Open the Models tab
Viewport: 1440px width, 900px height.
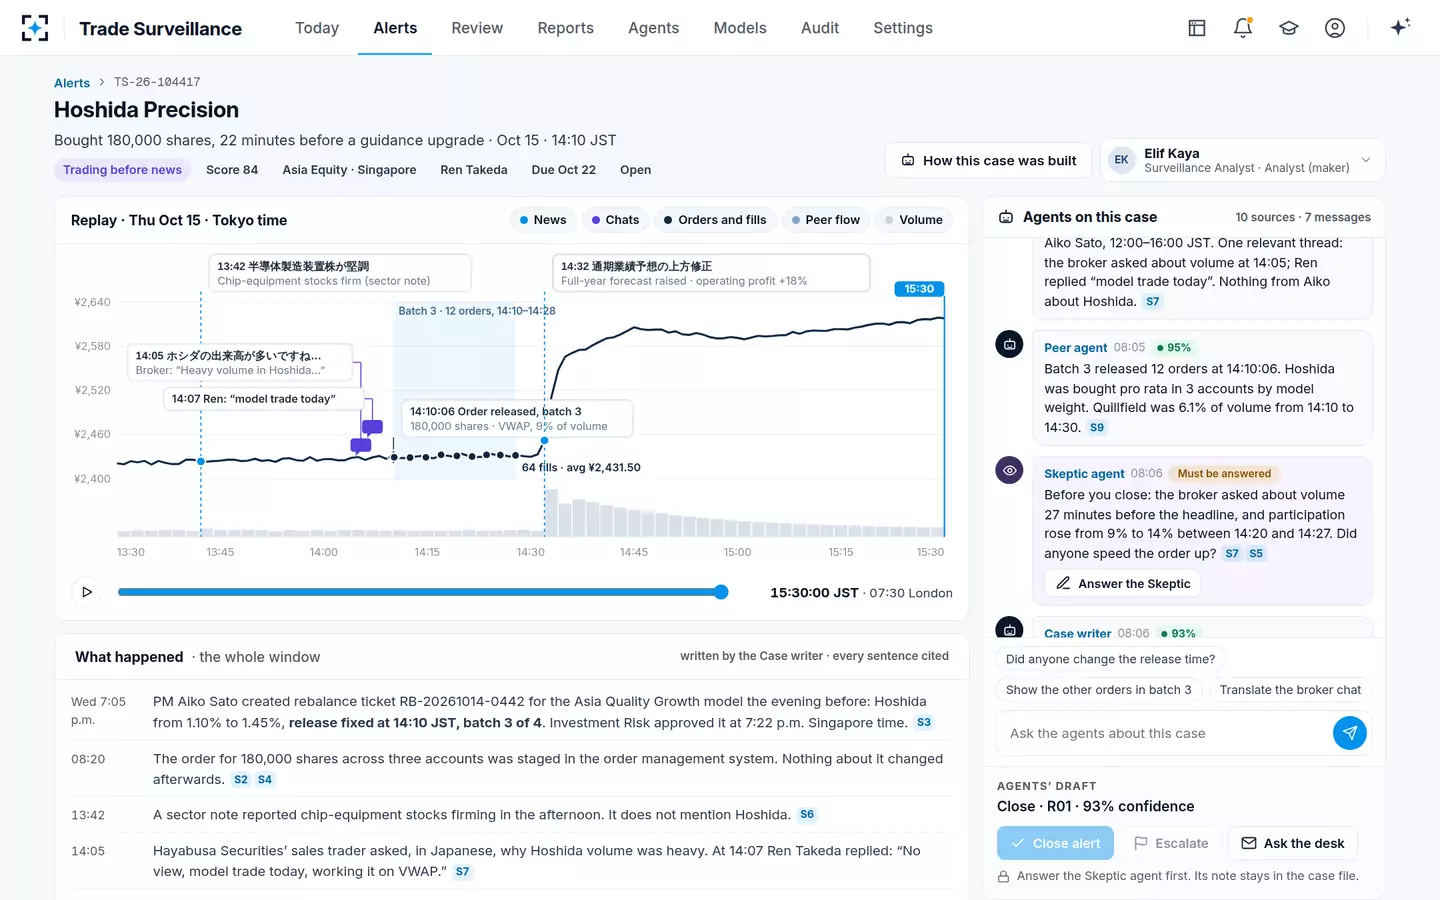point(740,28)
